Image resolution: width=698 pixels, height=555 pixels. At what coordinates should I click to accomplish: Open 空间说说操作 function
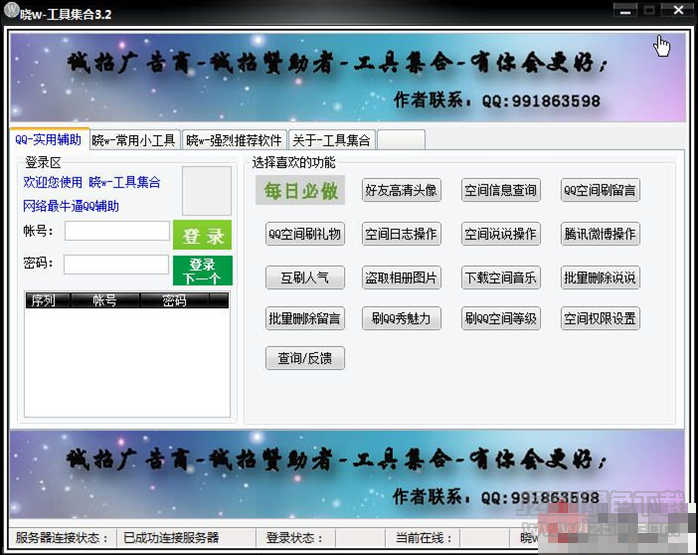500,234
